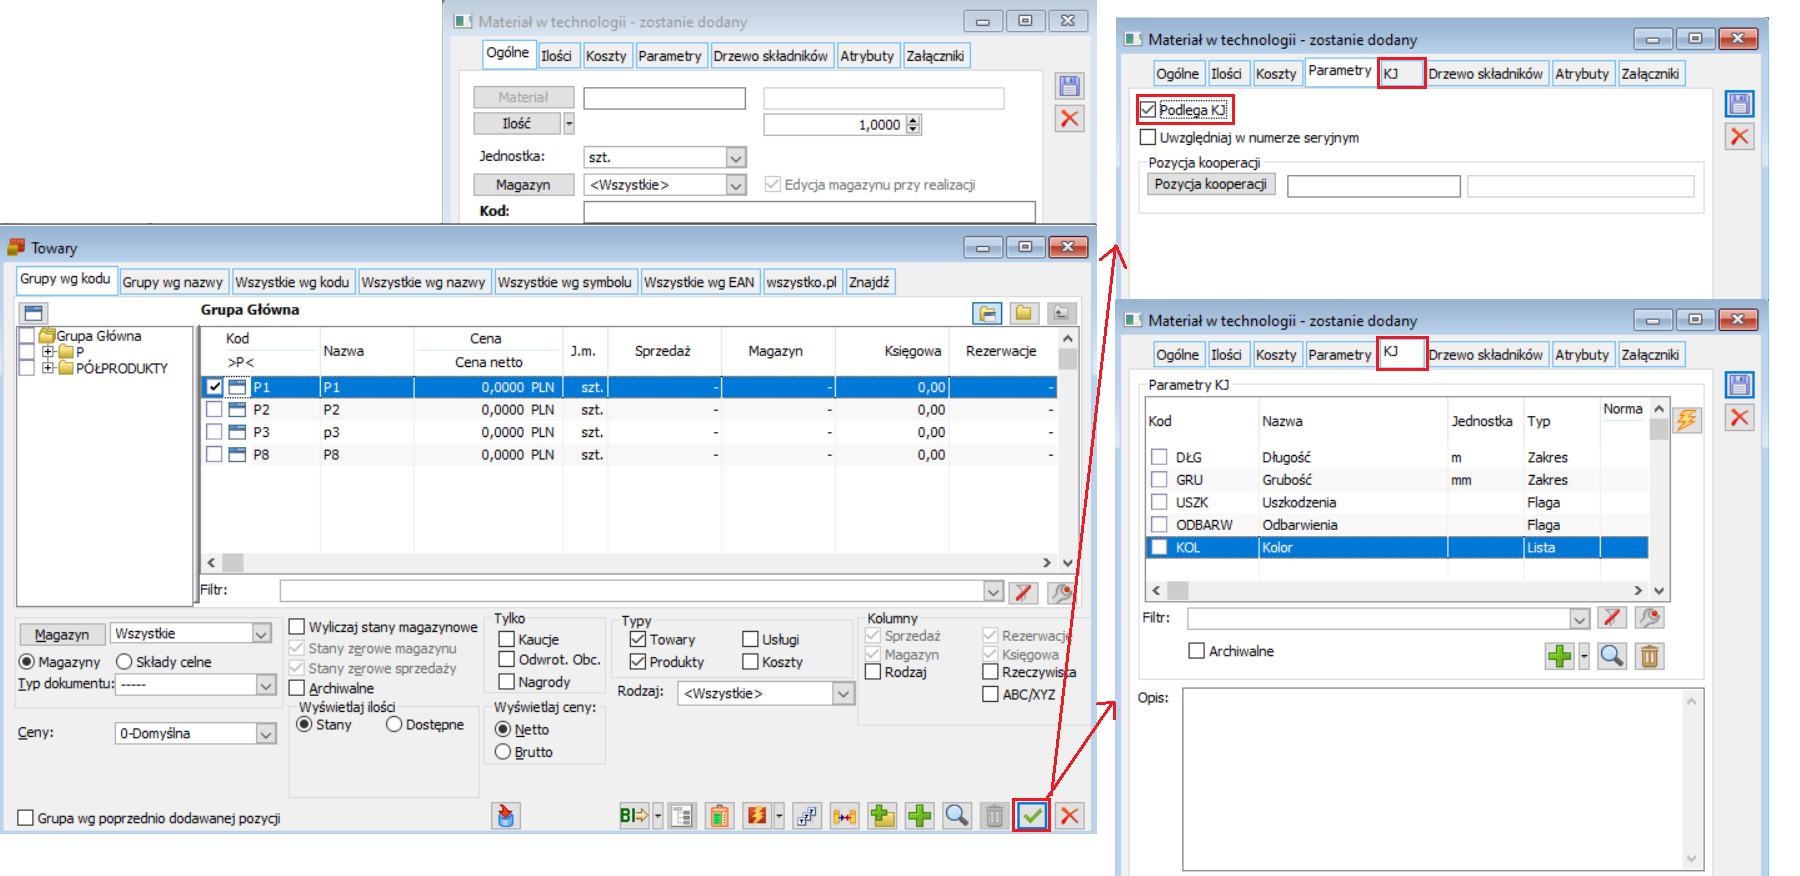Click the green plus icon under Parametry KJ list

click(x=1560, y=656)
